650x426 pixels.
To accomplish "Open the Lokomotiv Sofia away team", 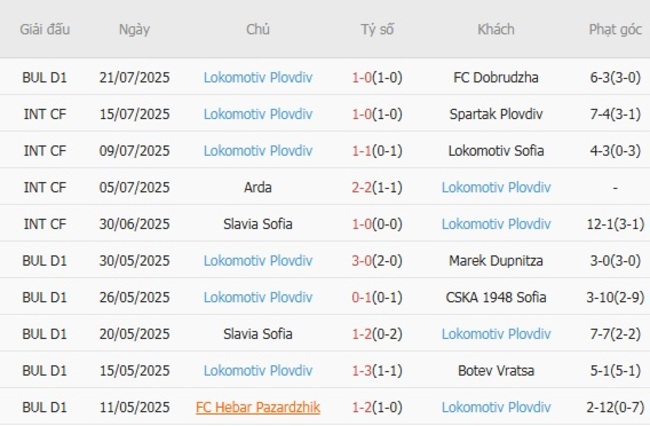I will click(496, 150).
